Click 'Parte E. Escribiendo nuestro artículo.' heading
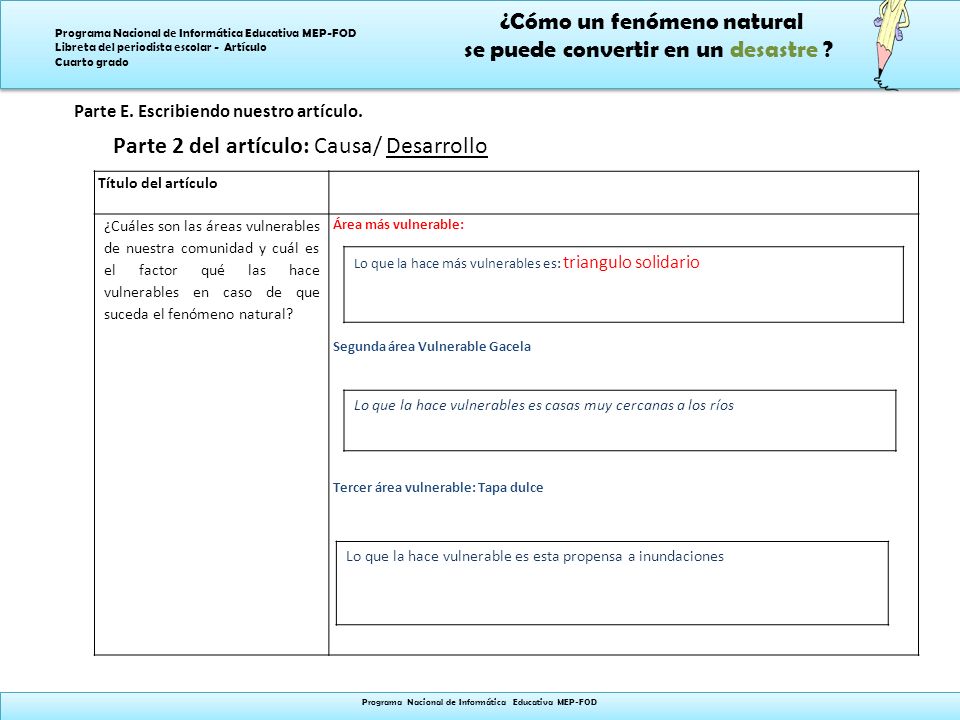 click(x=219, y=111)
